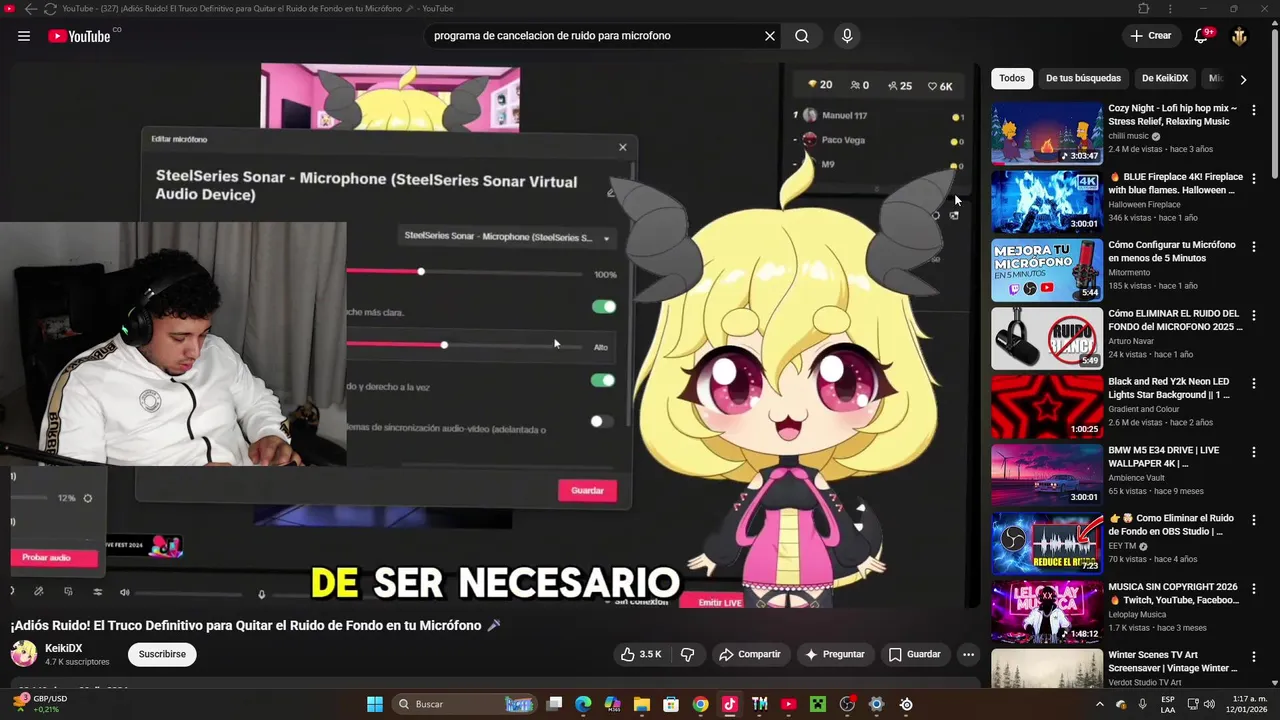Open the GBP/USD taskbar widget

pos(40,704)
